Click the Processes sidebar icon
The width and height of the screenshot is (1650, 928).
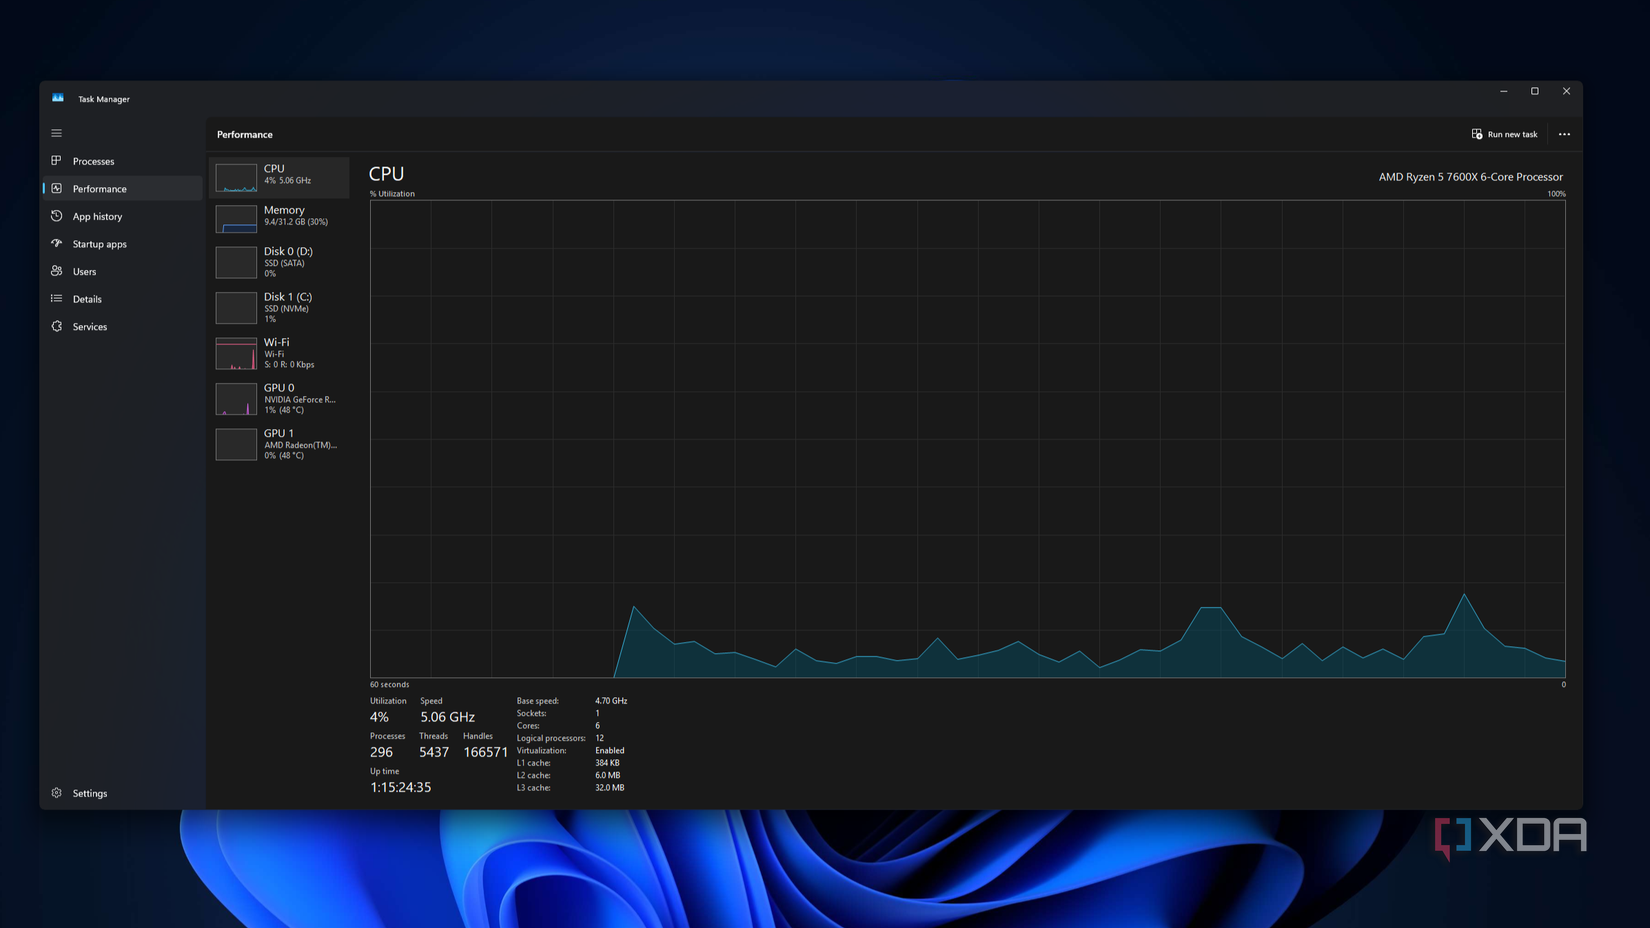click(x=57, y=161)
